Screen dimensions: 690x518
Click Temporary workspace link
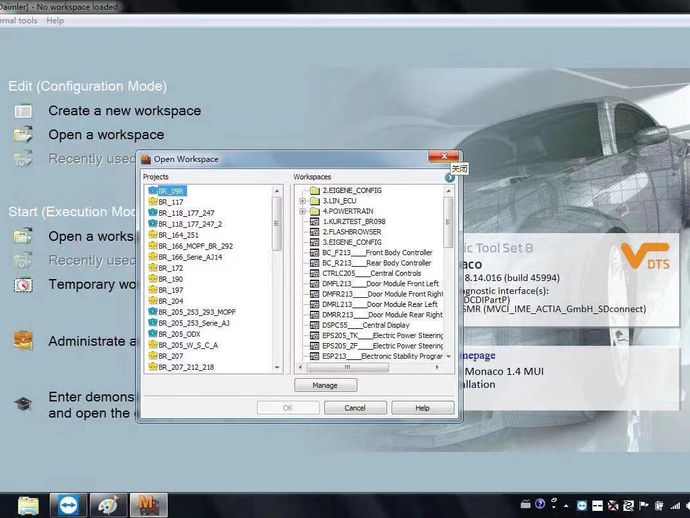tap(92, 285)
